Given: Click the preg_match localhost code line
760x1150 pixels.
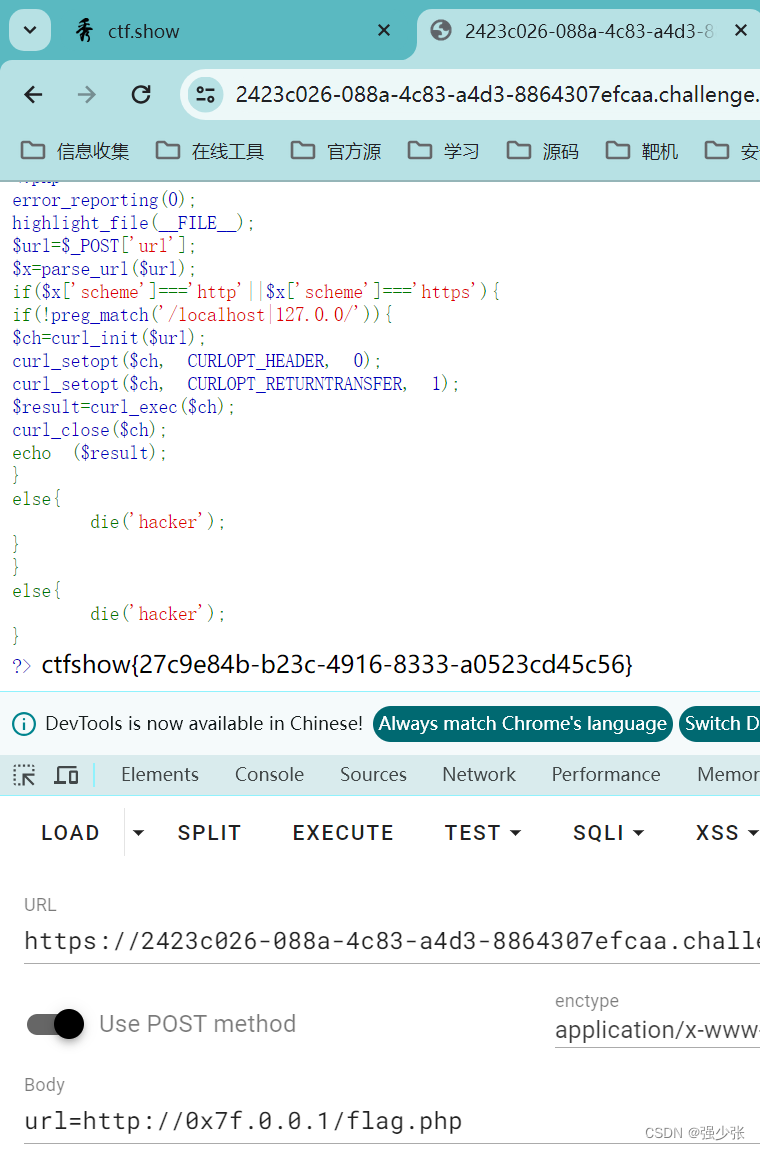Looking at the screenshot, I should pyautogui.click(x=202, y=315).
